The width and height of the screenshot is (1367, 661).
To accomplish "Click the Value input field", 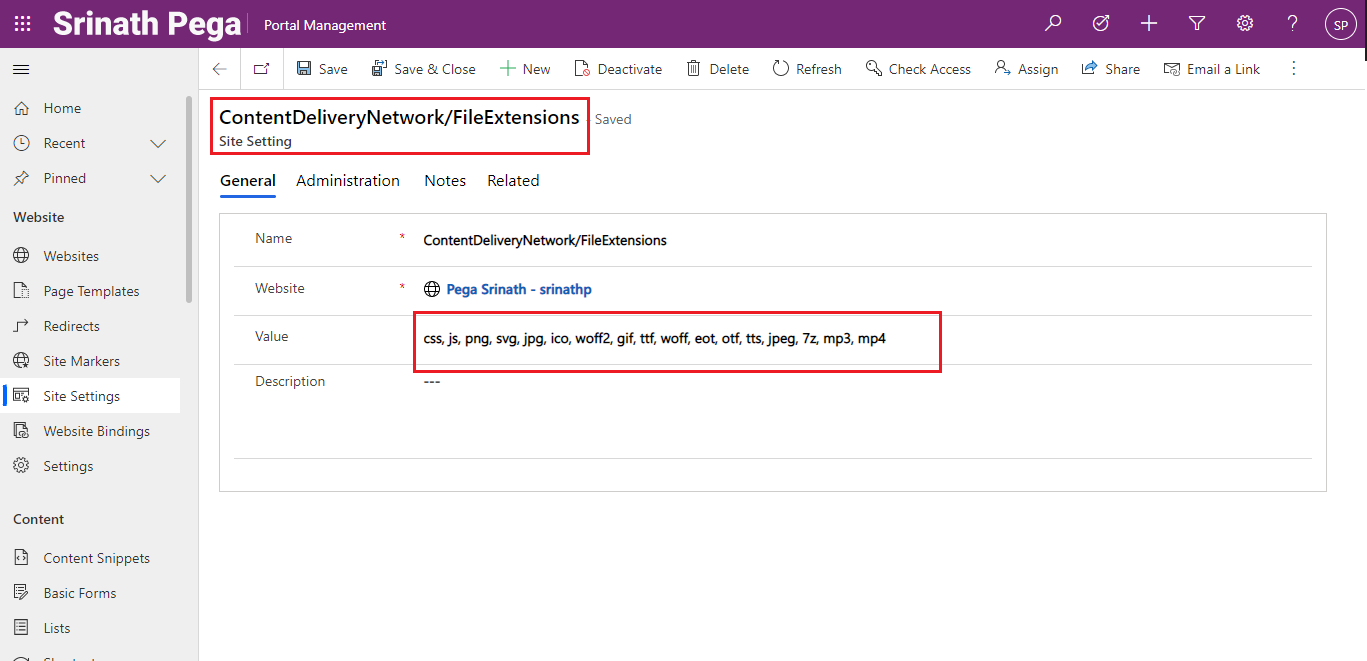I will [677, 339].
